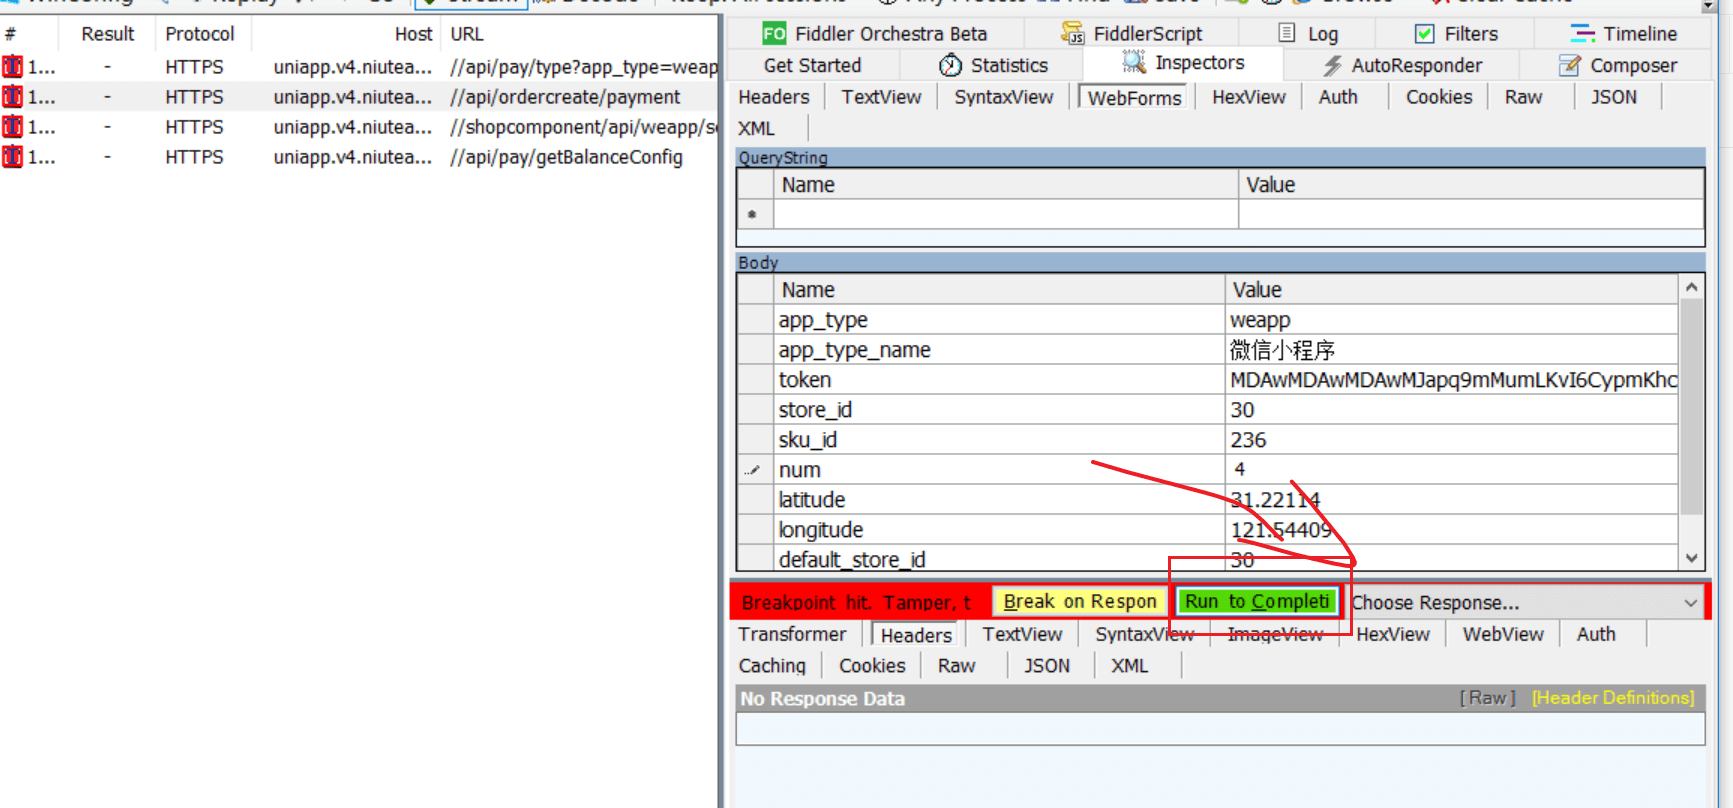Click the Filters checkbox icon
Screen dimensions: 1733x808
1424,34
